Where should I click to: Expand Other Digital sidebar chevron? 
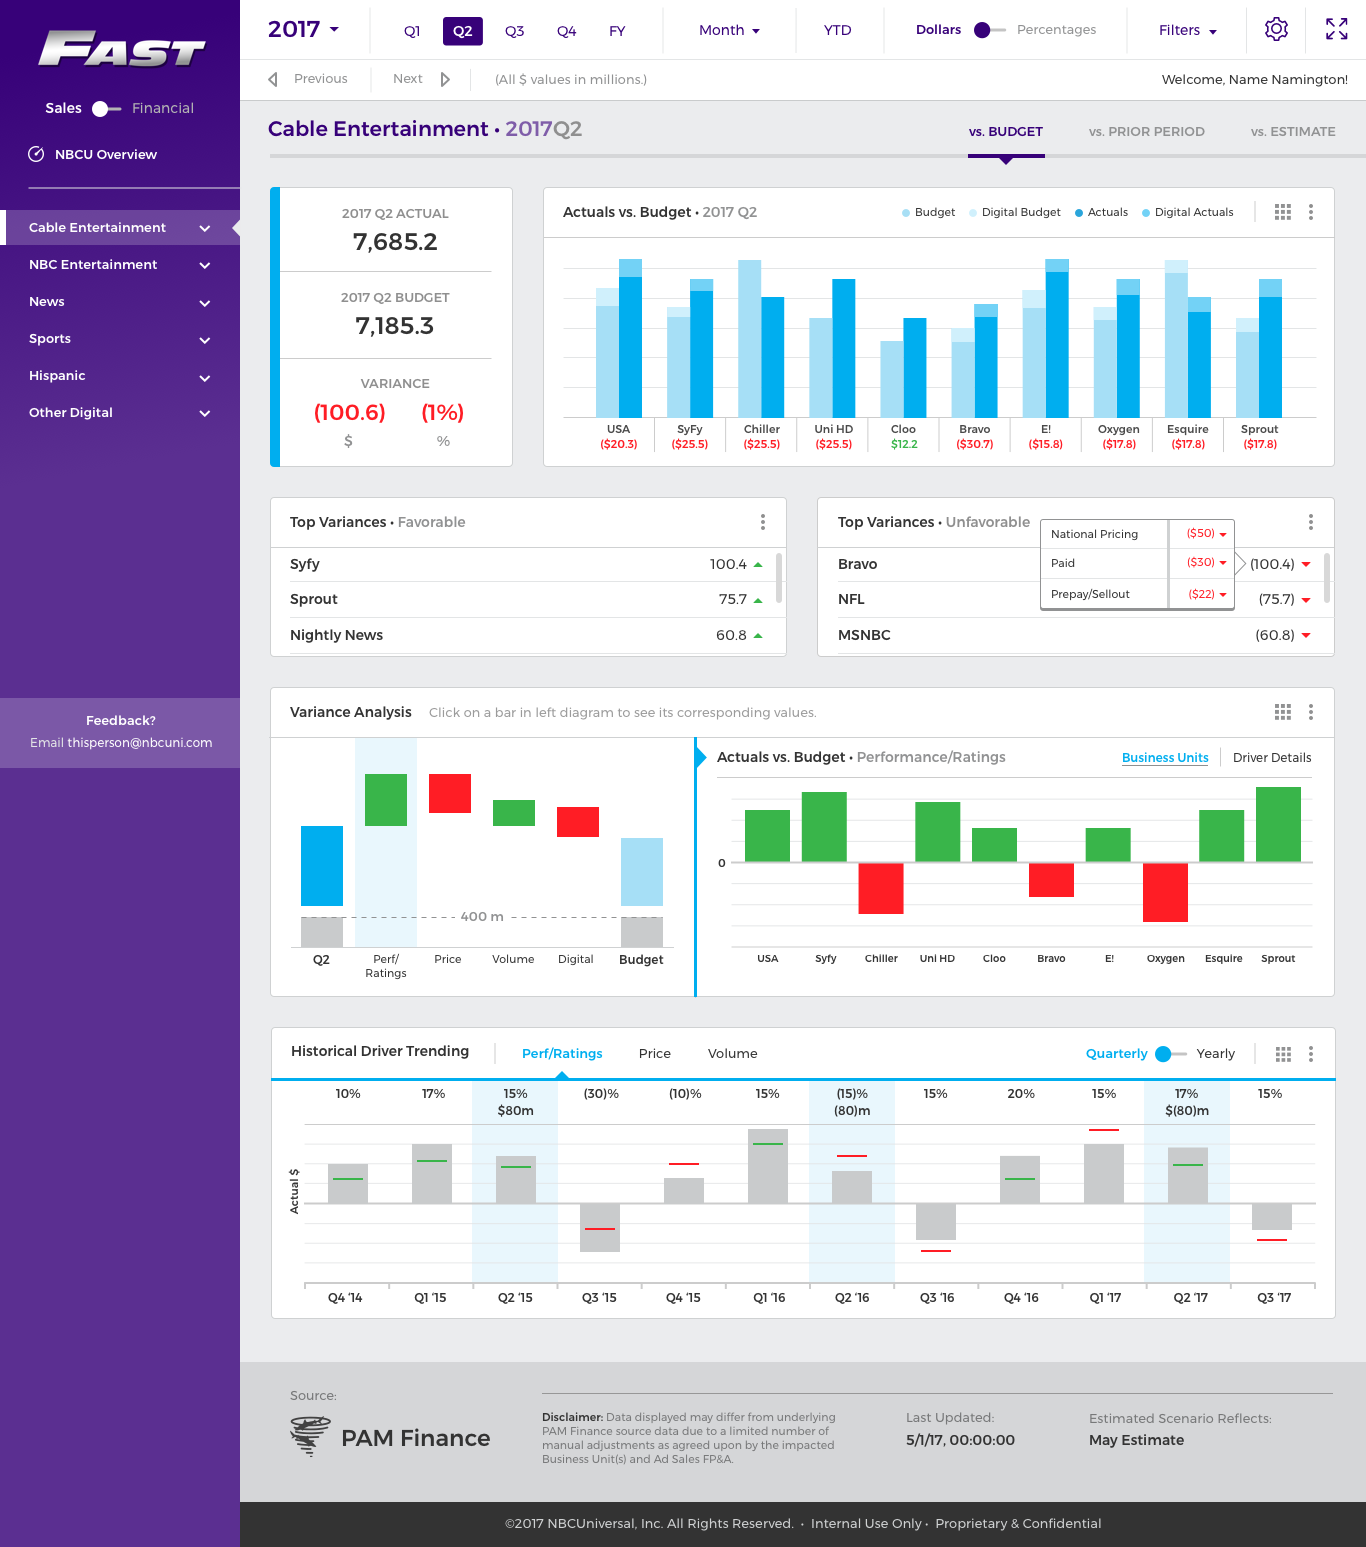[205, 414]
